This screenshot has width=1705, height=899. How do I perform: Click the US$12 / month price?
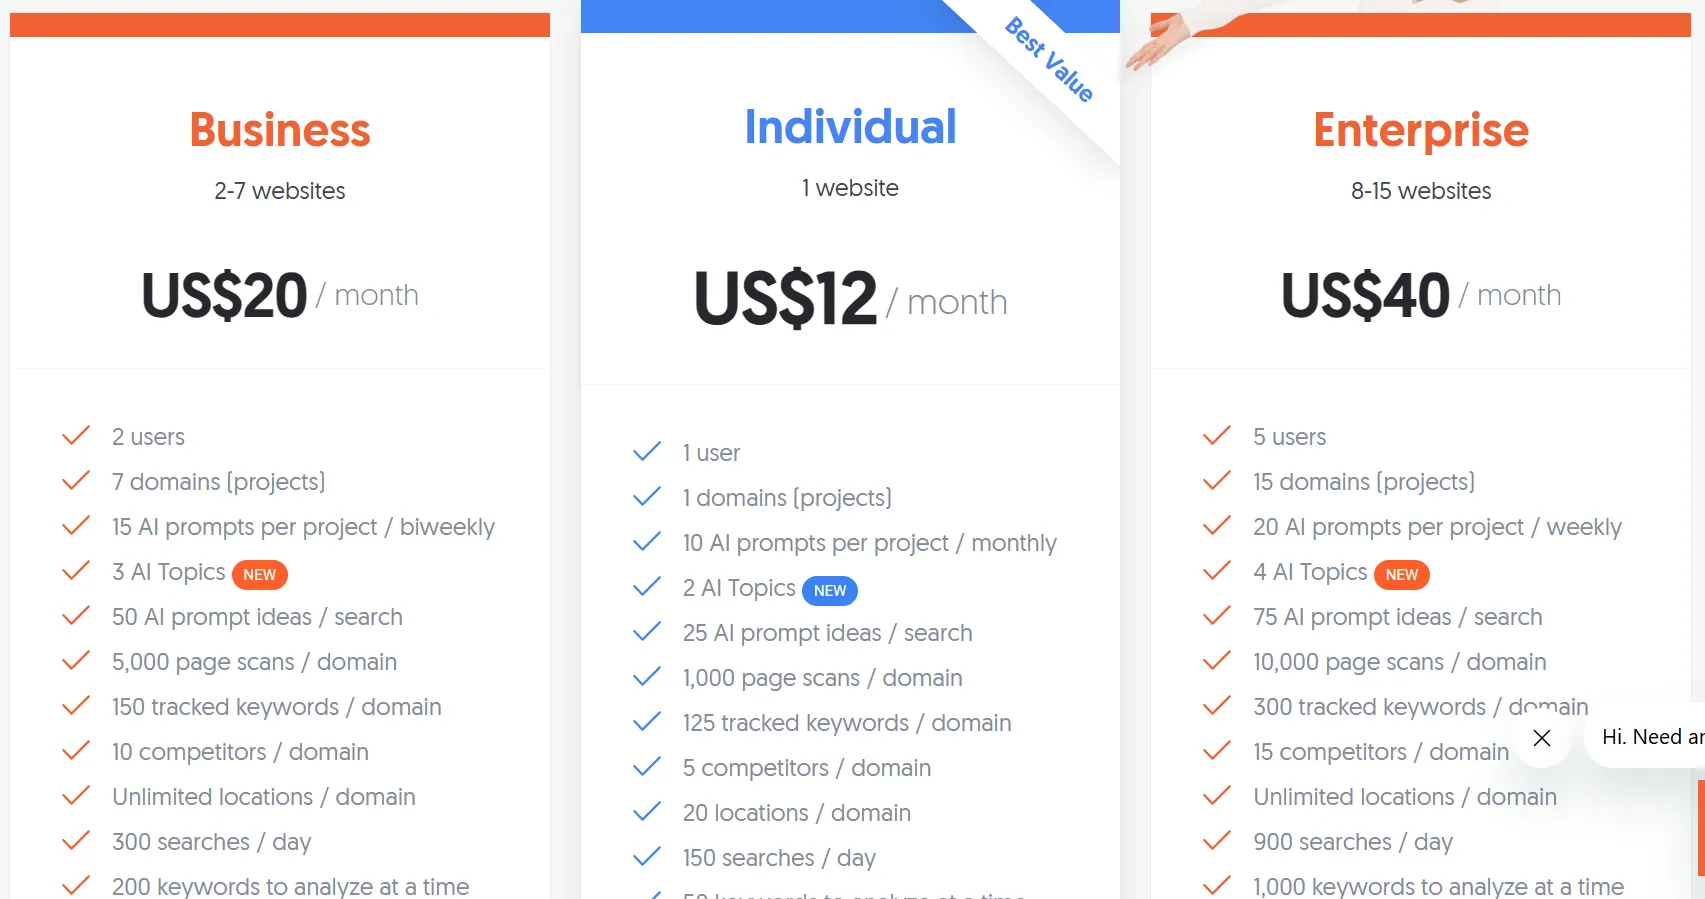pyautogui.click(x=850, y=299)
